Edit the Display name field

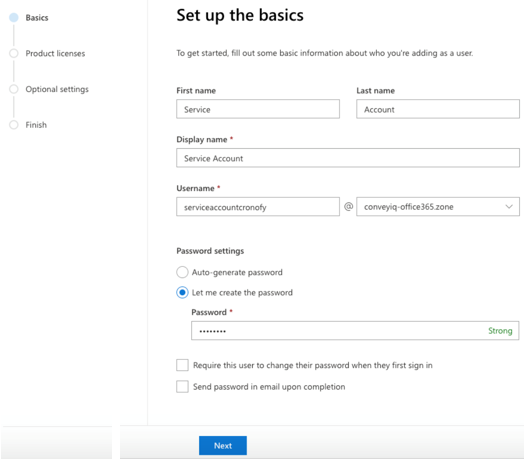(x=348, y=158)
